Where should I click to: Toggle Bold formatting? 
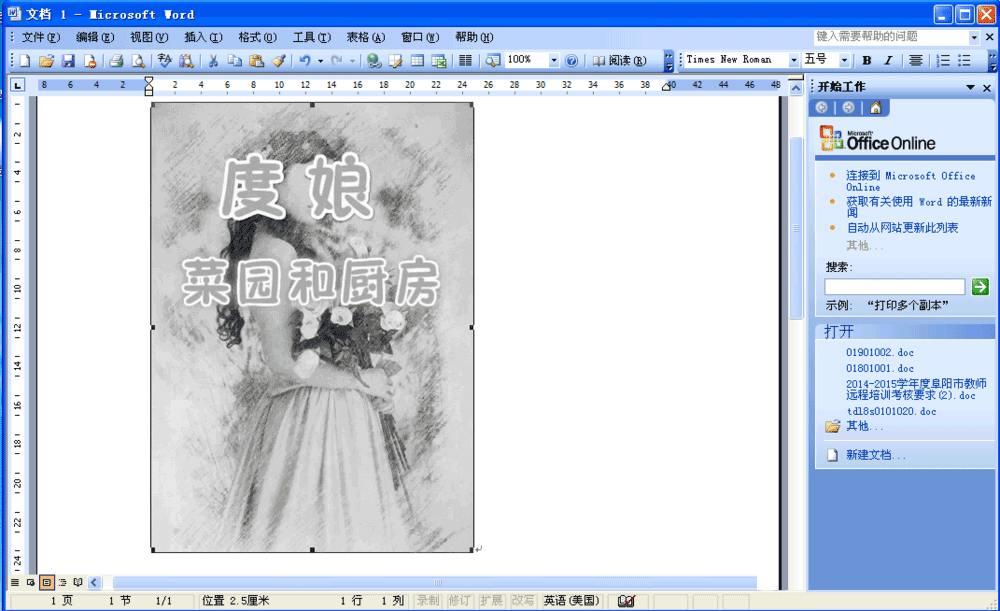867,61
